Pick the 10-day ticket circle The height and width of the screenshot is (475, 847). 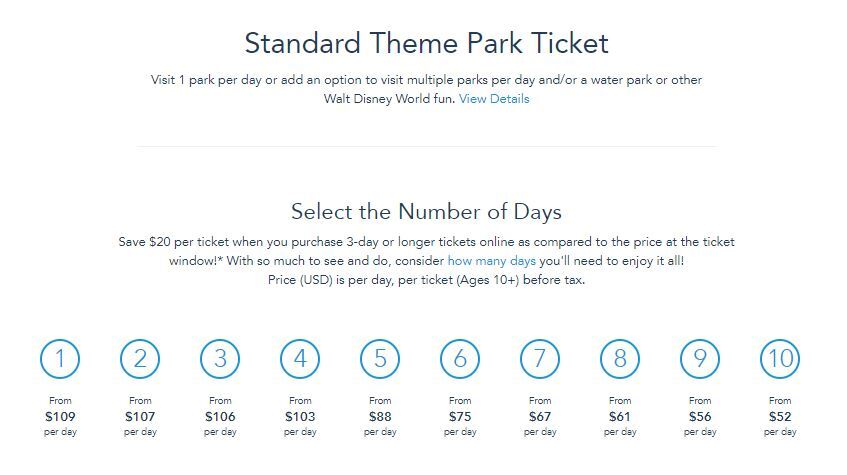(x=779, y=359)
